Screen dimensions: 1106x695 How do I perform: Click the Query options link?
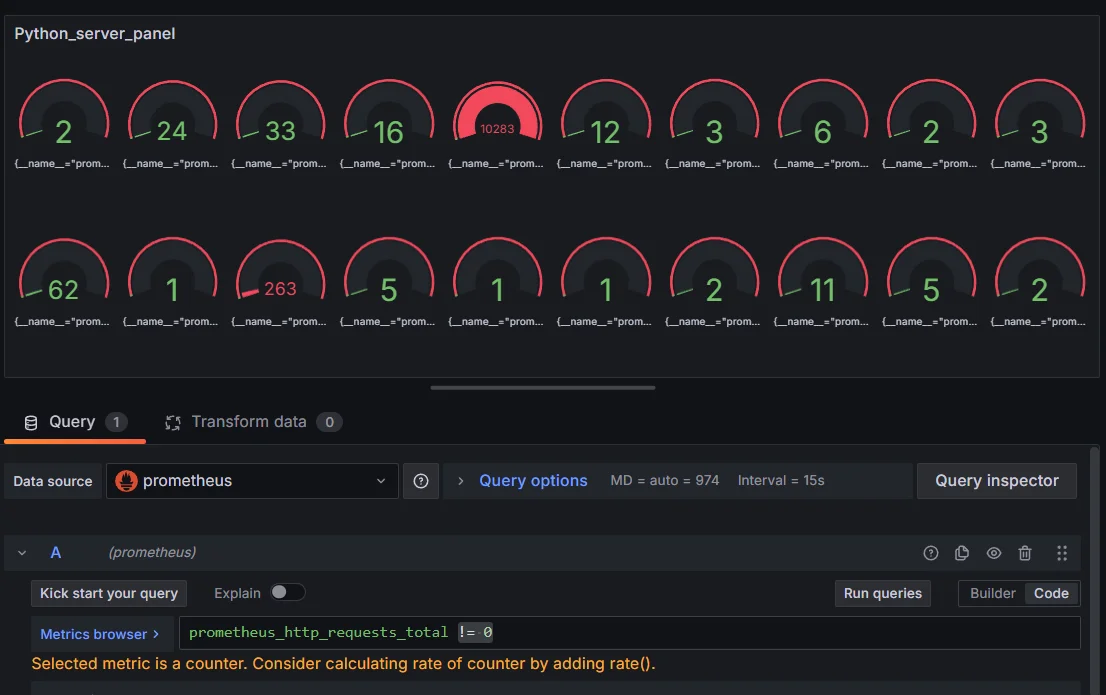point(533,481)
